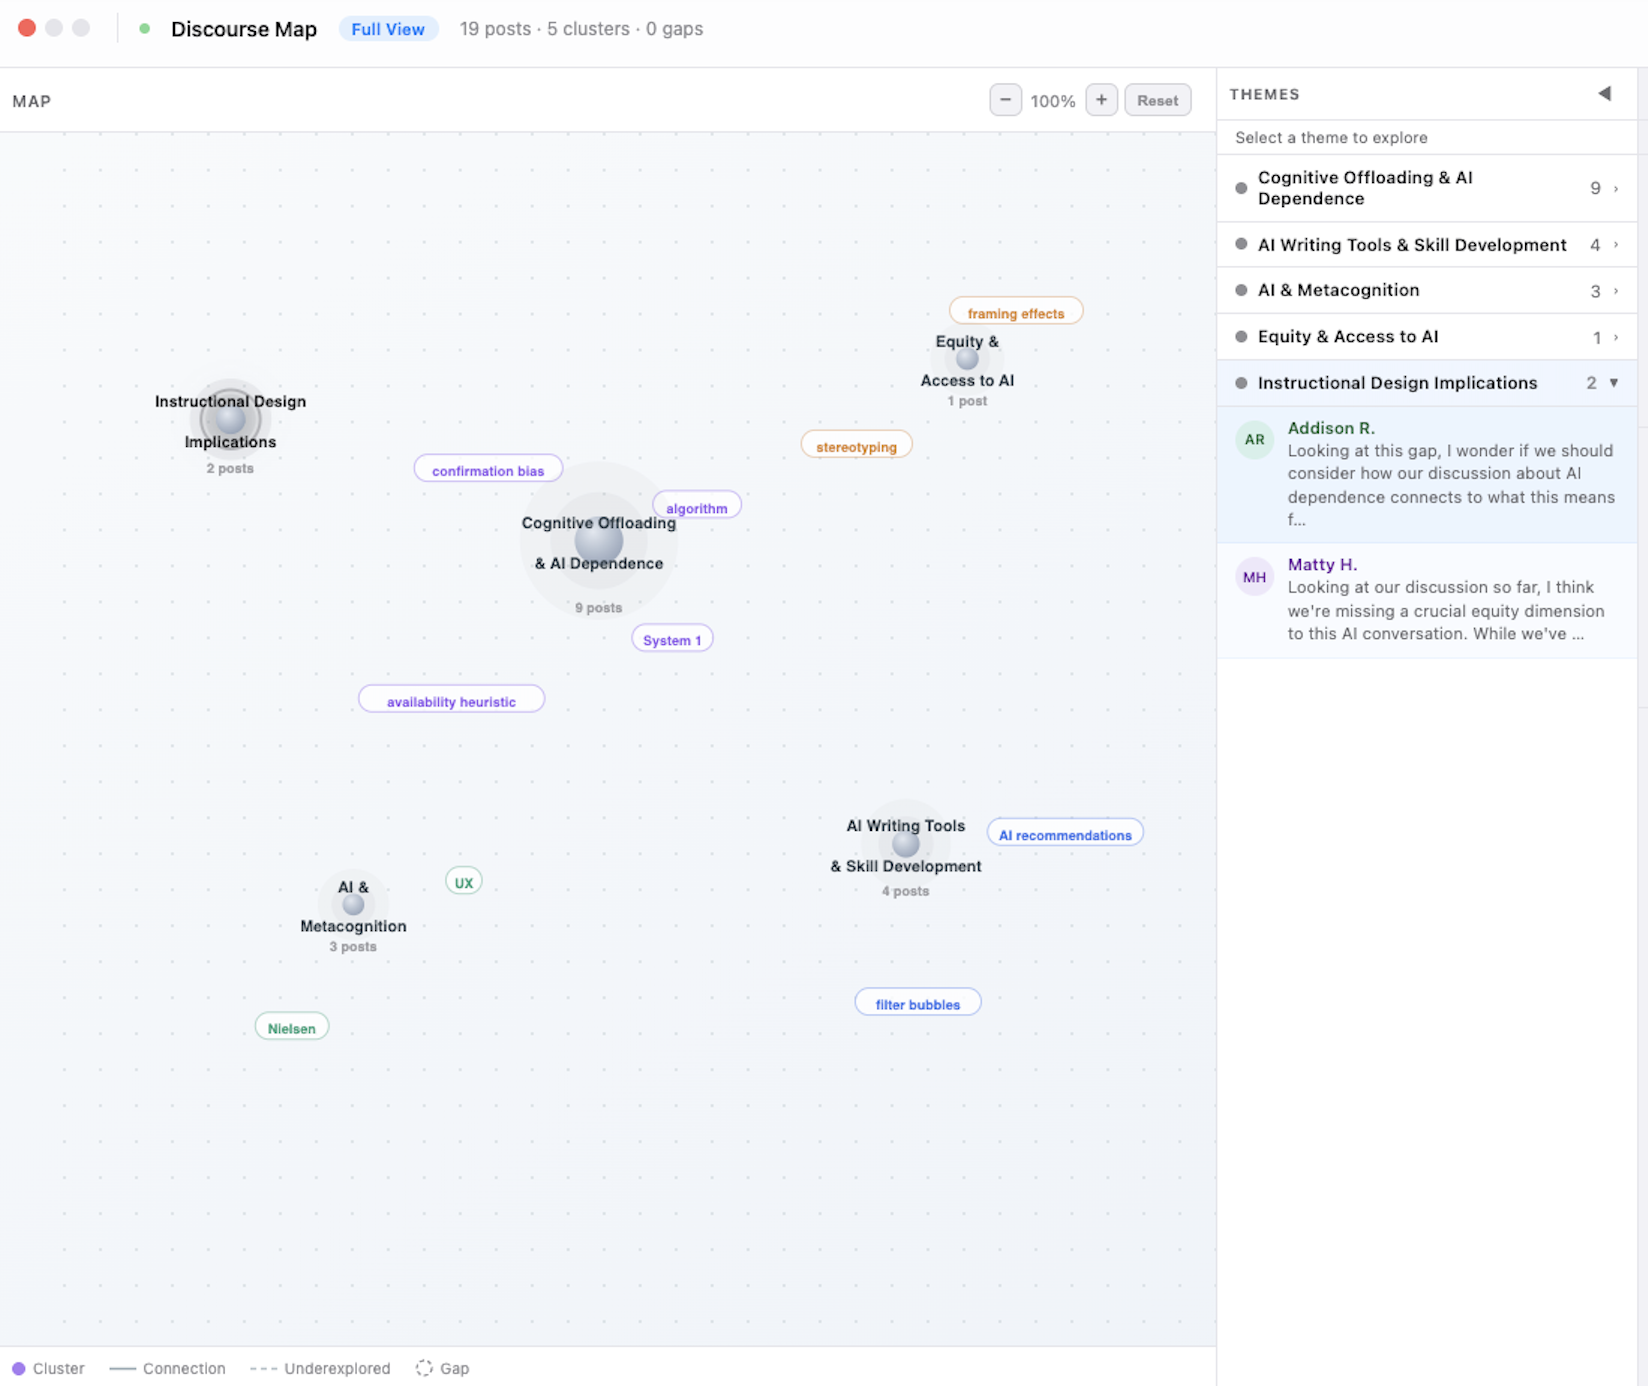
Task: Zoom in on the map using the plus icon
Action: coord(1101,100)
